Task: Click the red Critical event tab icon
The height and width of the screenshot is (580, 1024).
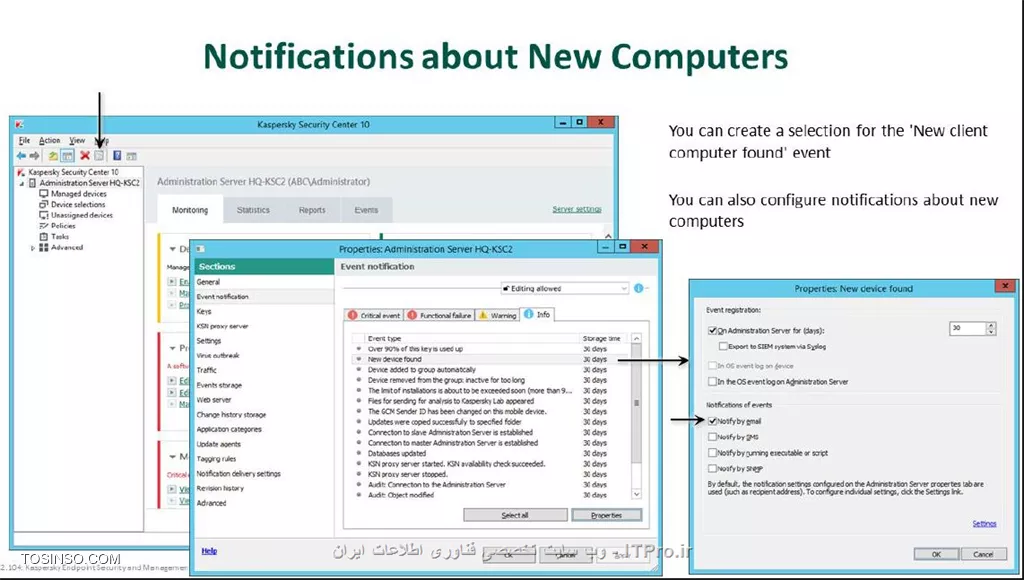Action: pos(353,315)
